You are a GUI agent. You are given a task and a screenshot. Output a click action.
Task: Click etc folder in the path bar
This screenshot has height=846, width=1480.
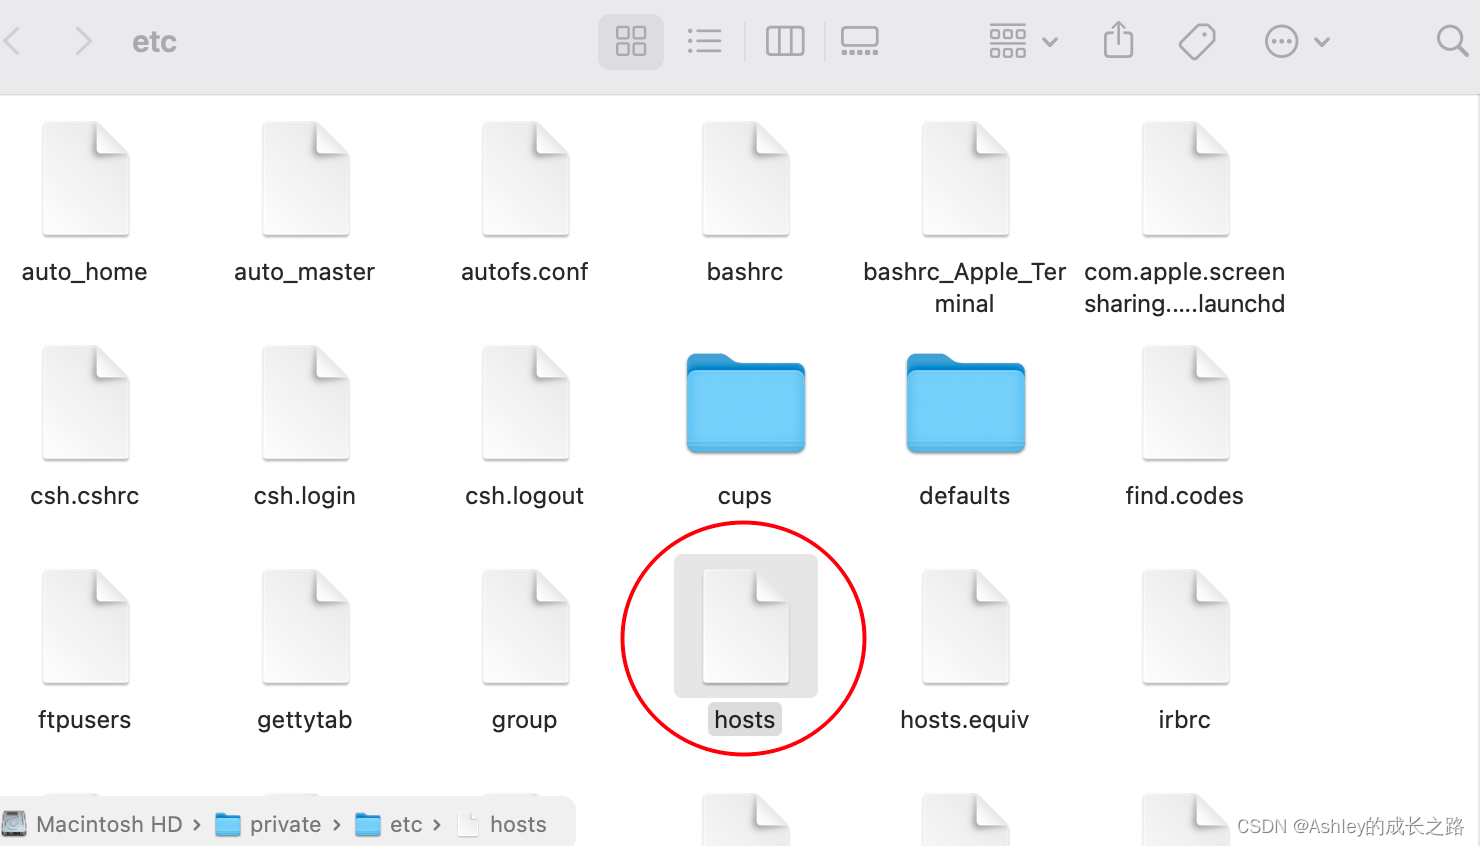(x=405, y=824)
